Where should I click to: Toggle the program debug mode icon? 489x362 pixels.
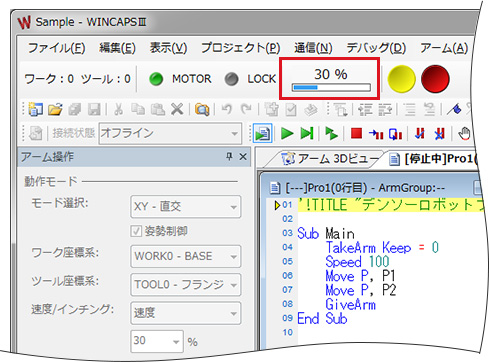[x=262, y=133]
